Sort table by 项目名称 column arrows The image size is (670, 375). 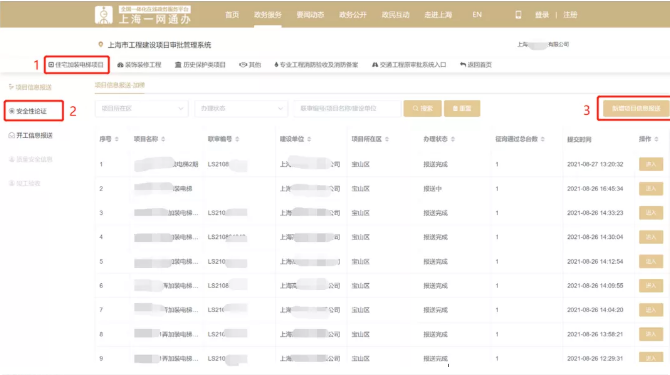coord(163,139)
